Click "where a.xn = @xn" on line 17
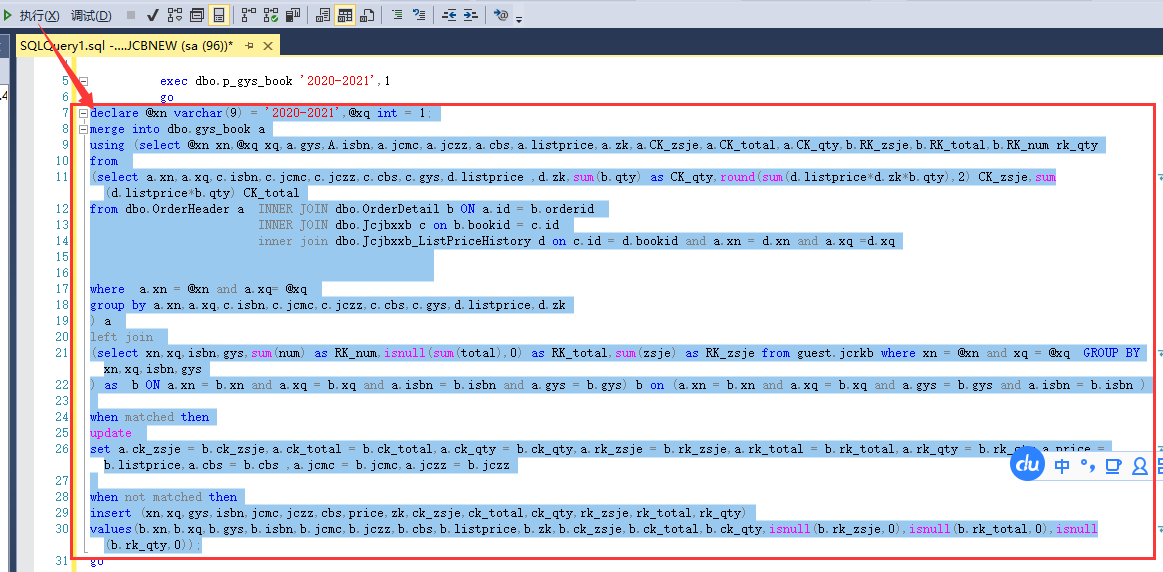Screen dimensions: 1163x572 click(x=151, y=289)
